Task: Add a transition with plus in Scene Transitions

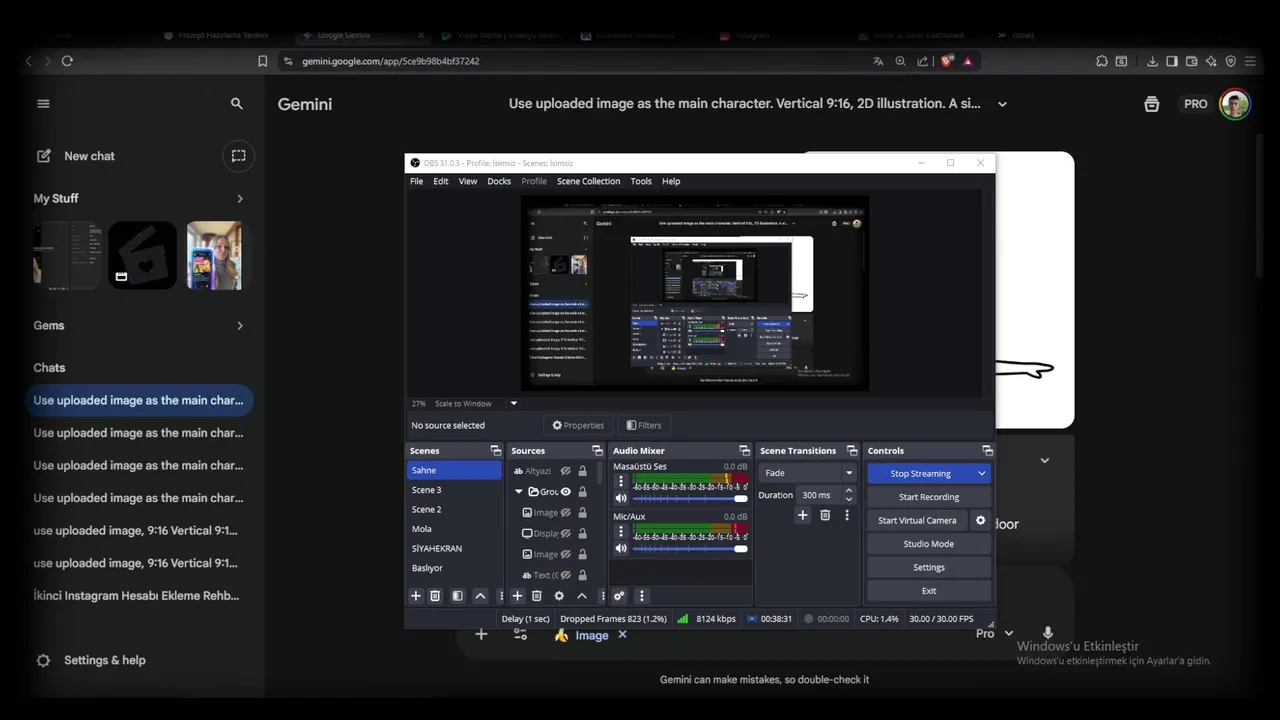Action: [802, 515]
